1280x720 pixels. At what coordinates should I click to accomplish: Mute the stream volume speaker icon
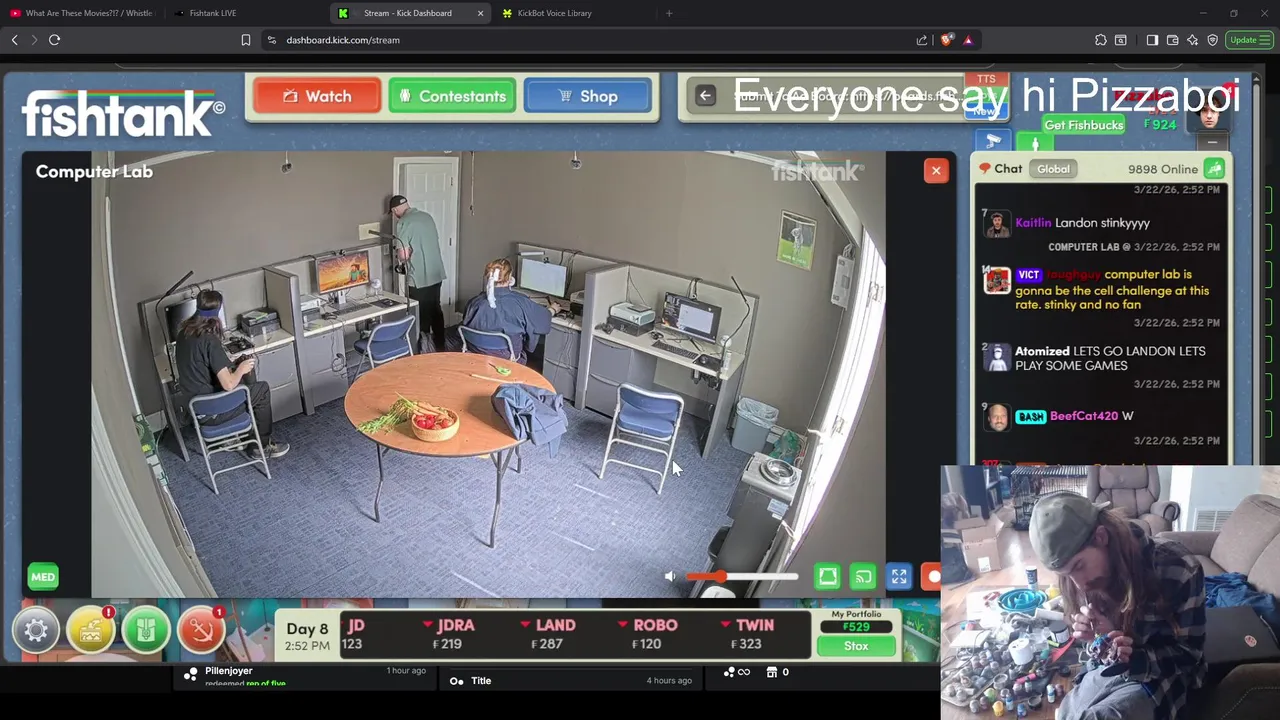[x=670, y=576]
